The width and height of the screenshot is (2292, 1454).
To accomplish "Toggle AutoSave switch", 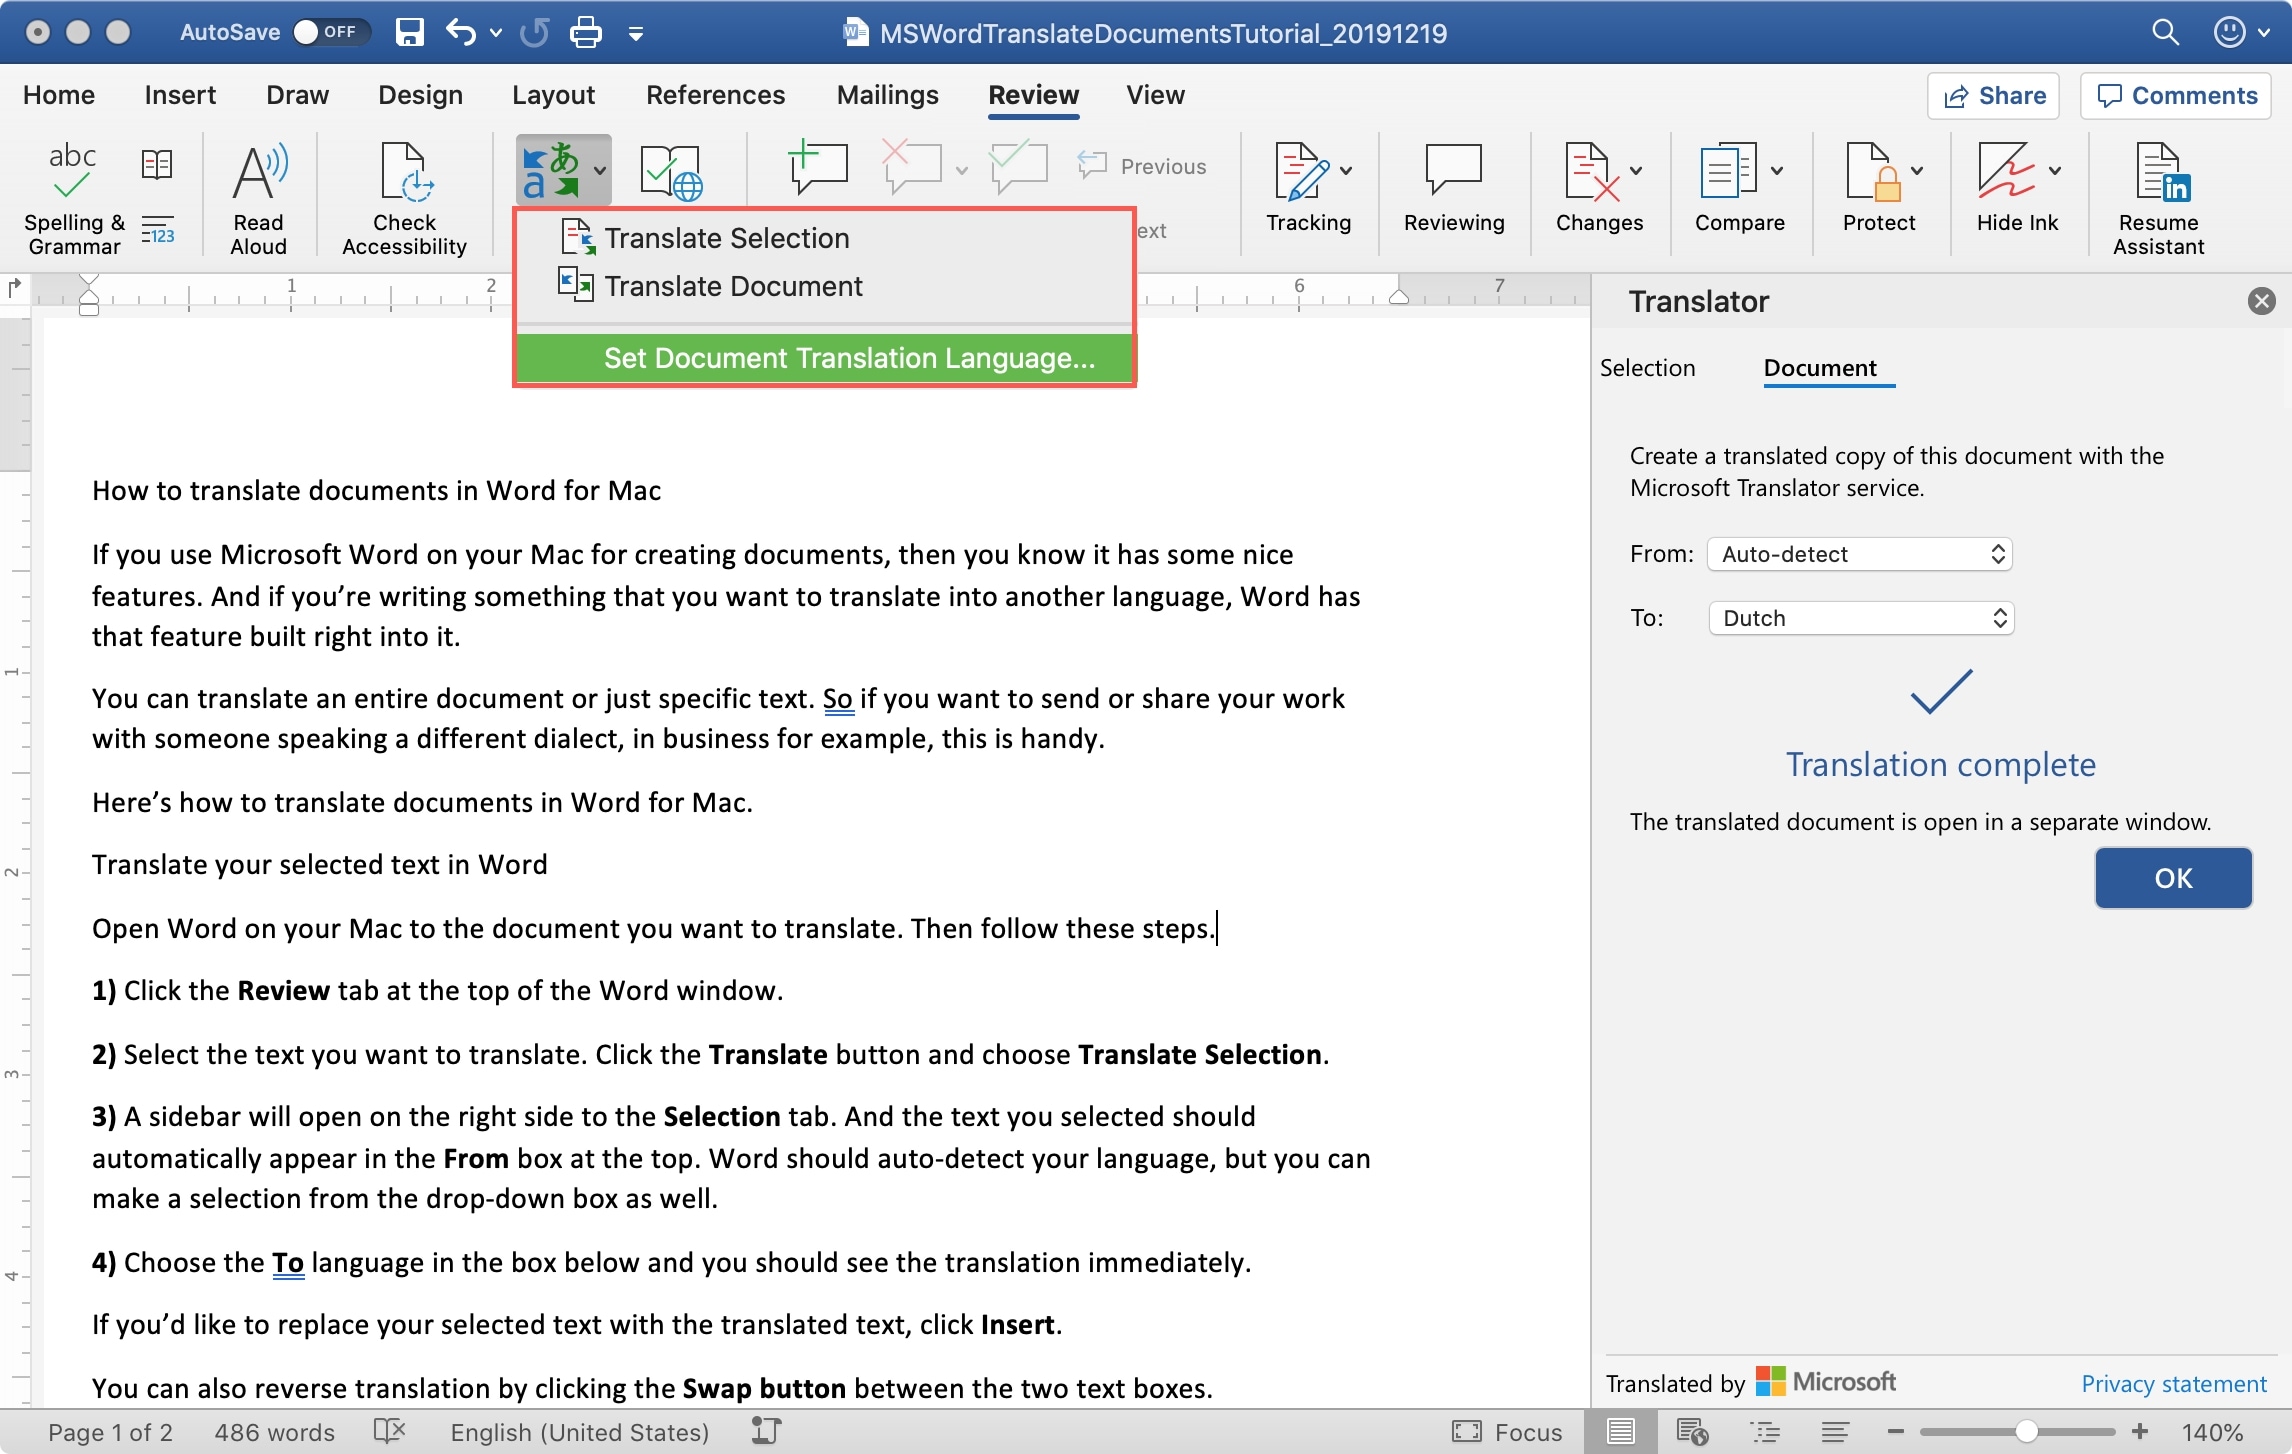I will 330,32.
